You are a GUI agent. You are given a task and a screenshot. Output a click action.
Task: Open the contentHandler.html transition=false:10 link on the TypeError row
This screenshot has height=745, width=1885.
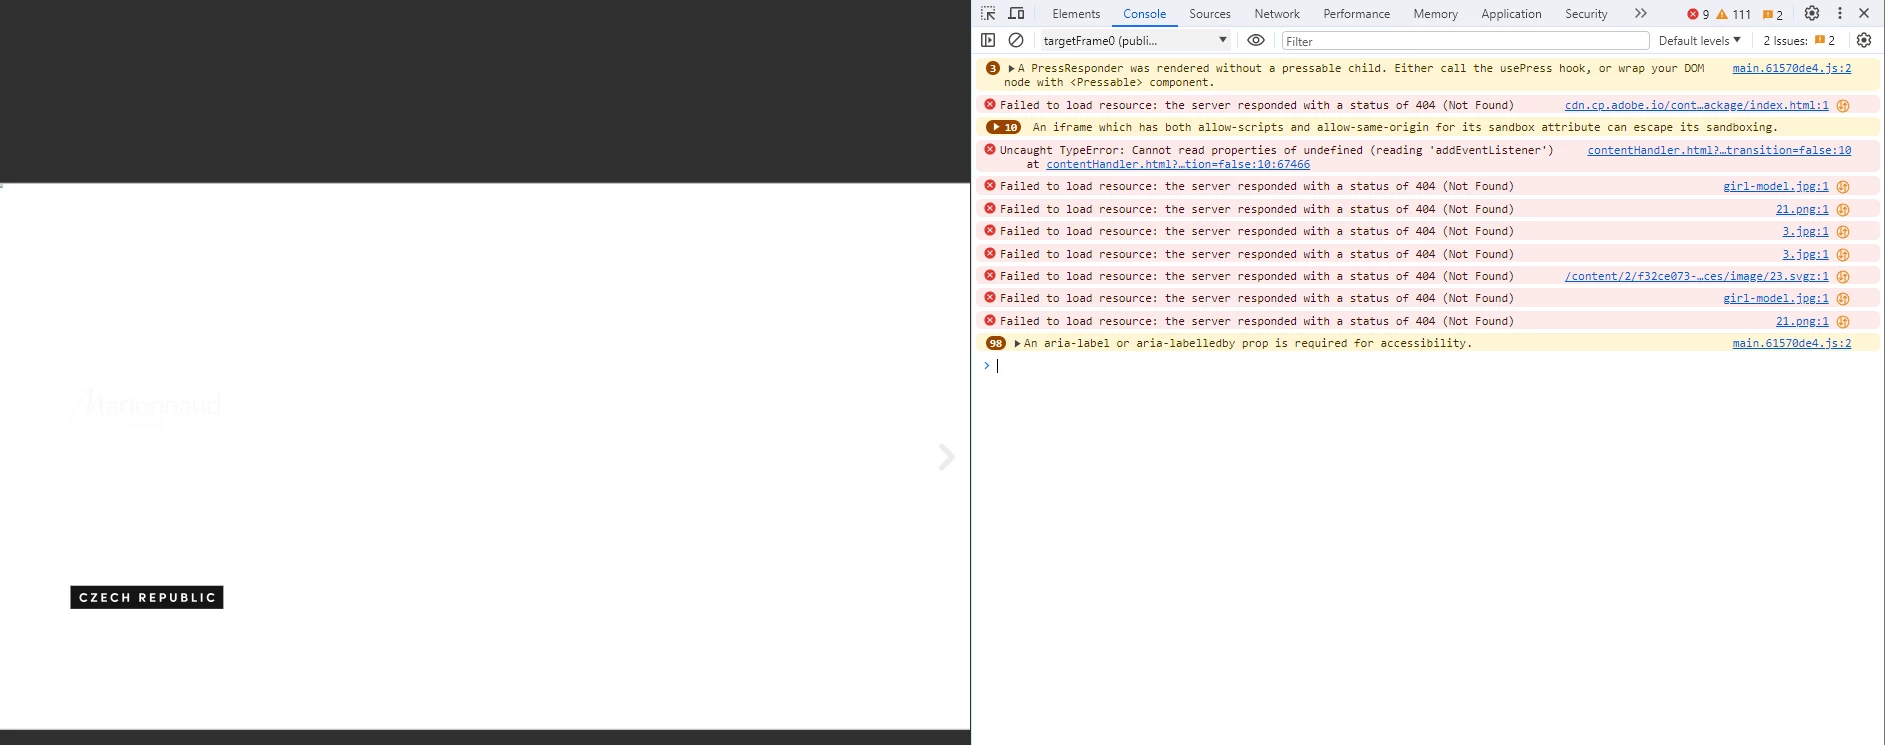coord(1719,151)
